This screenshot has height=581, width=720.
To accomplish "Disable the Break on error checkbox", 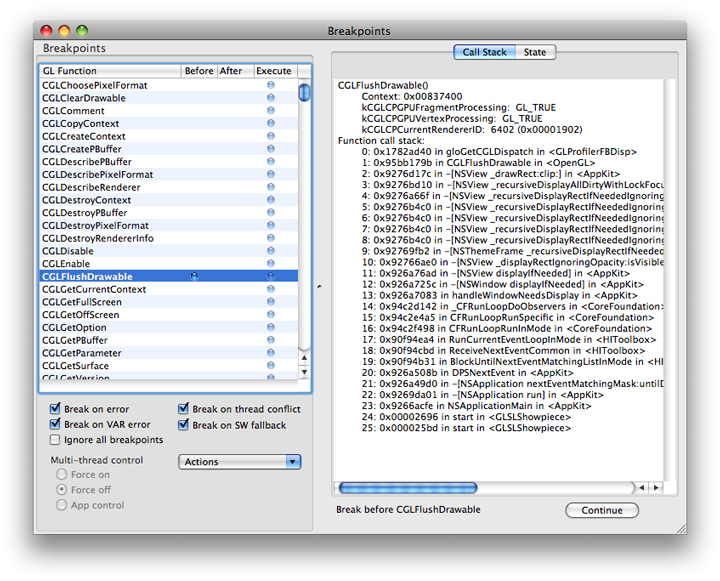I will (x=57, y=409).
